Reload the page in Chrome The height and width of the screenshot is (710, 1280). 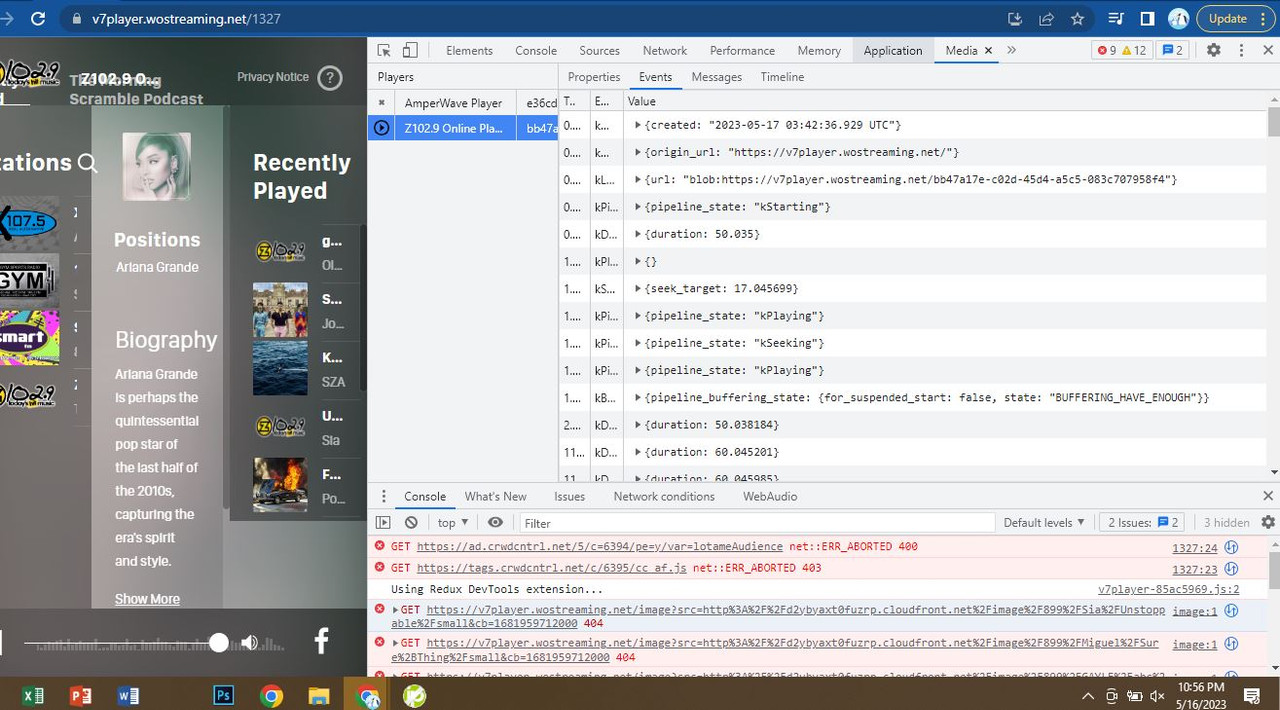pos(38,18)
